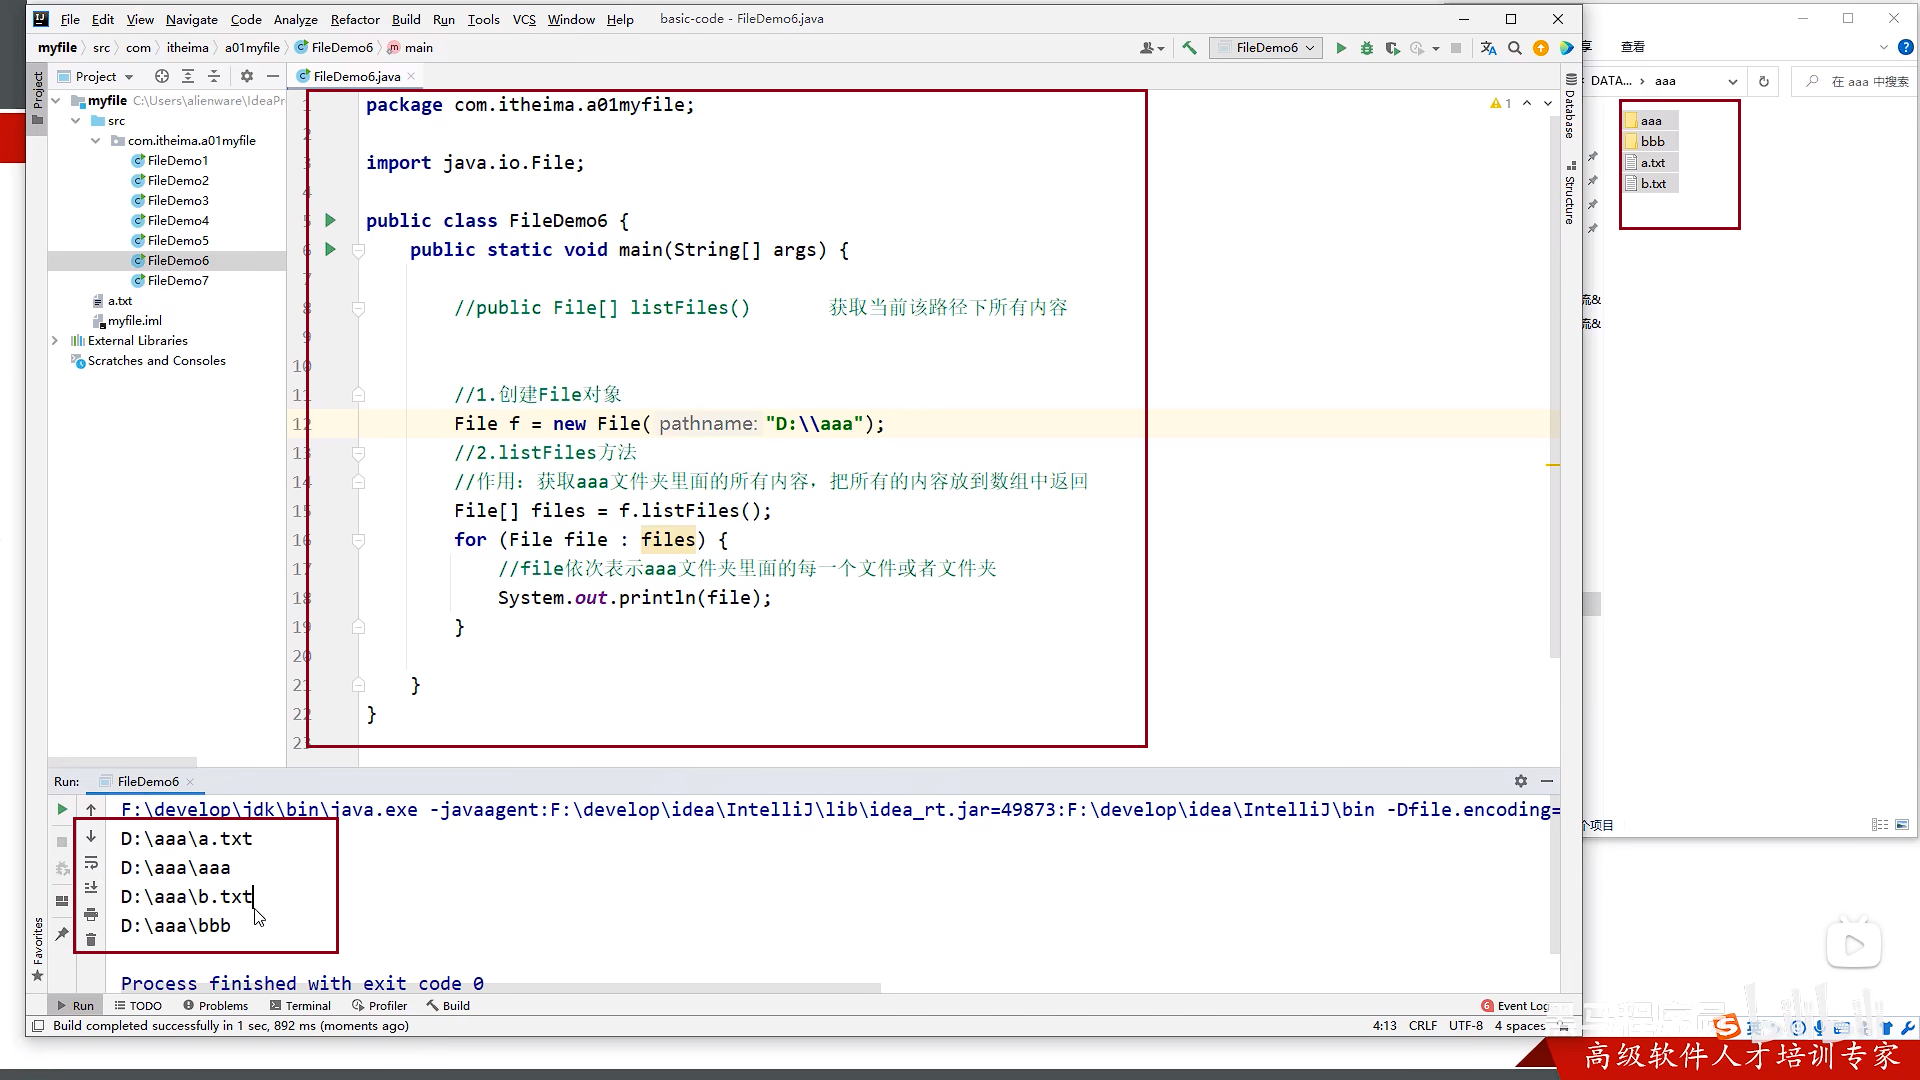Image resolution: width=1920 pixels, height=1080 pixels.
Task: Click the locate-file target icon in the Project panel
Action: pos(161,76)
